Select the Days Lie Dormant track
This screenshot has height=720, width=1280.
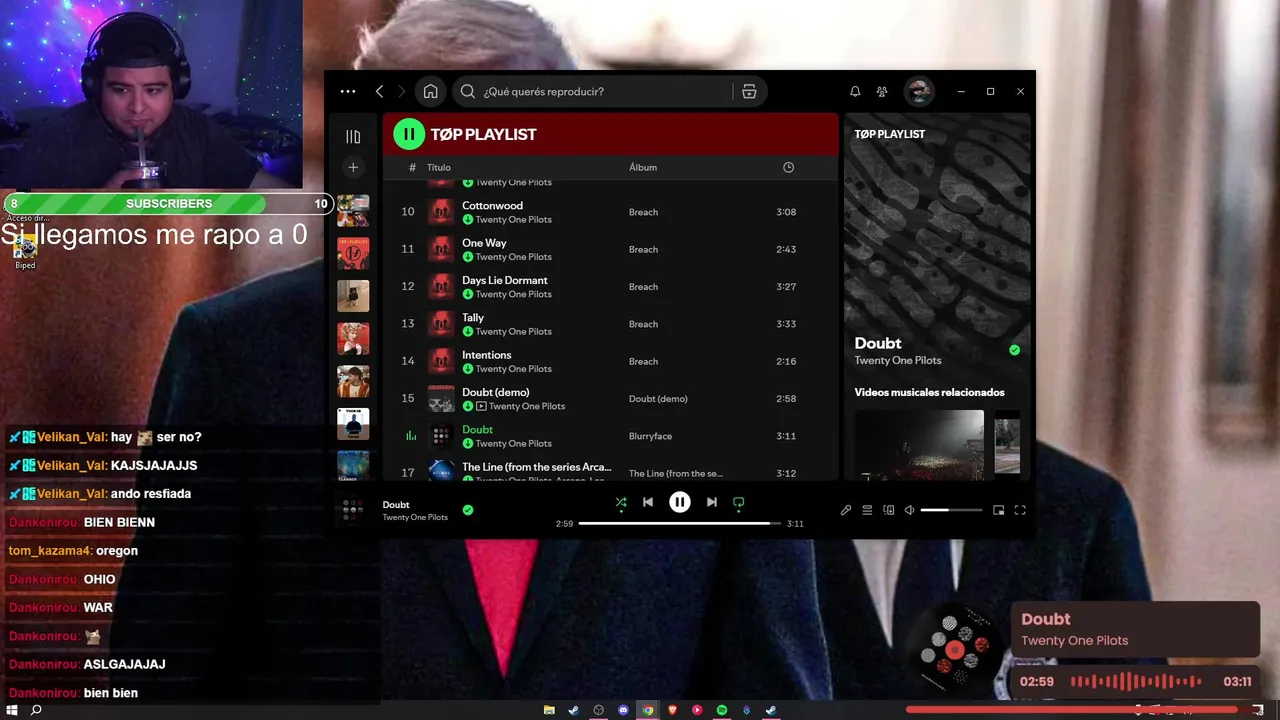[504, 280]
